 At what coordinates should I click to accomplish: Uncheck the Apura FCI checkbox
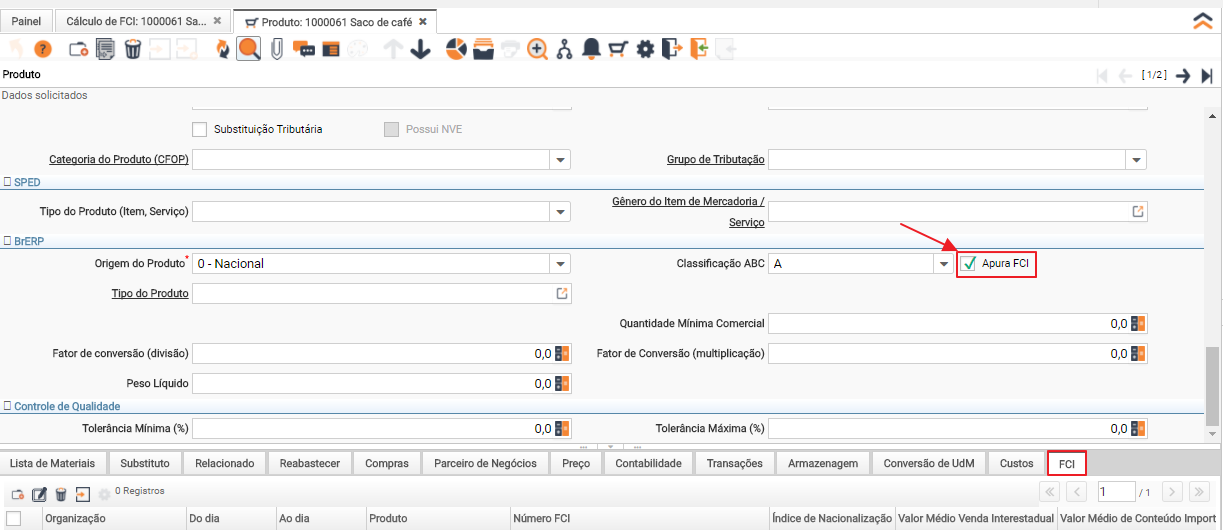(968, 264)
